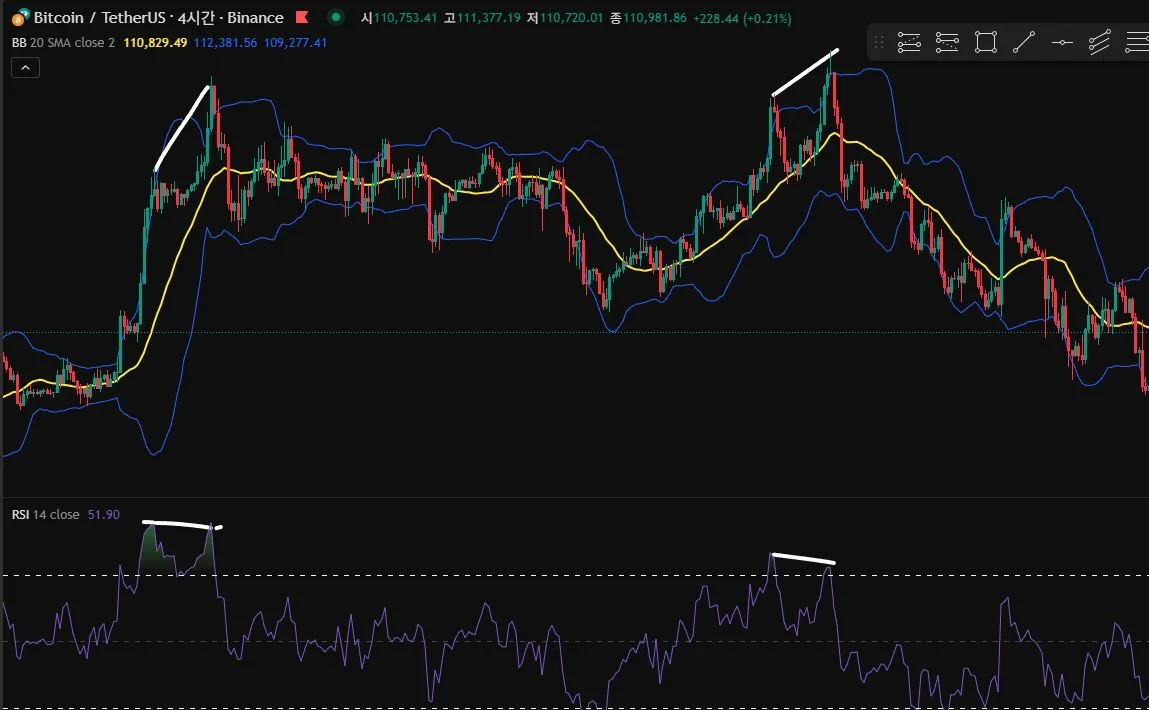1149x710 pixels.
Task: Select the first Fibonacci drawing tool in favorites
Action: click(x=909, y=42)
